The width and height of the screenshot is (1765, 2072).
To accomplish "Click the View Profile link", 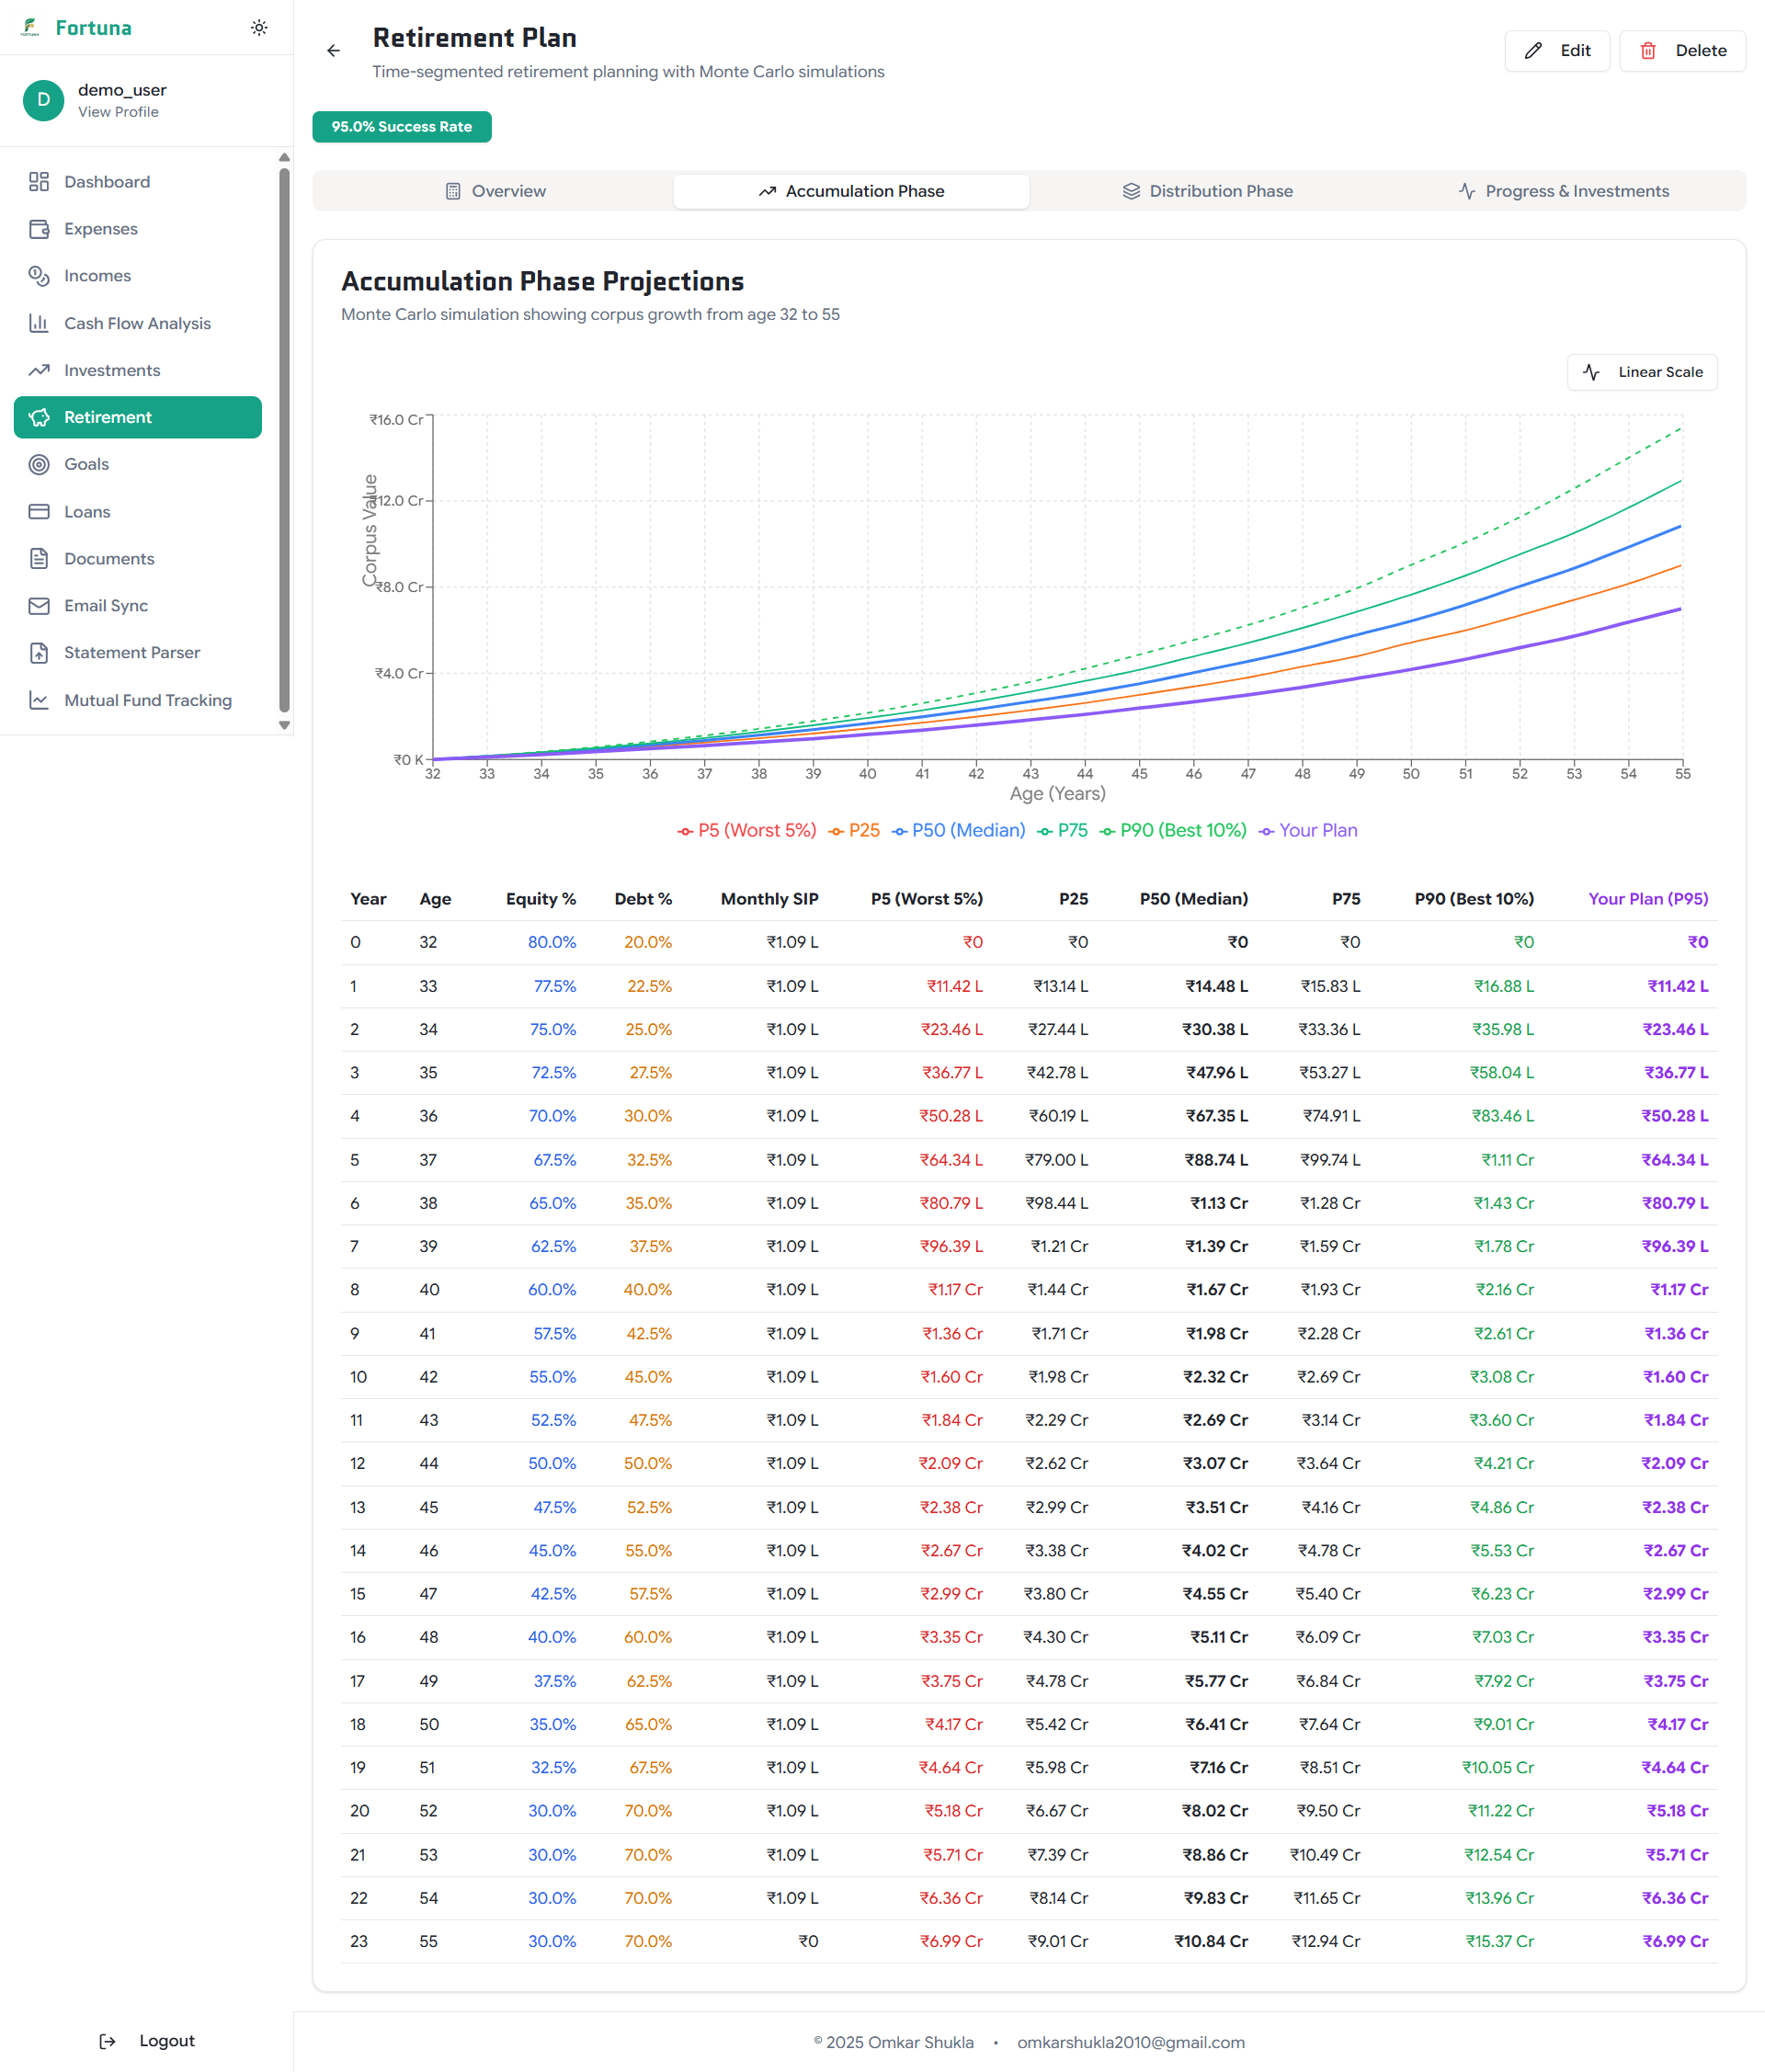I will (118, 112).
